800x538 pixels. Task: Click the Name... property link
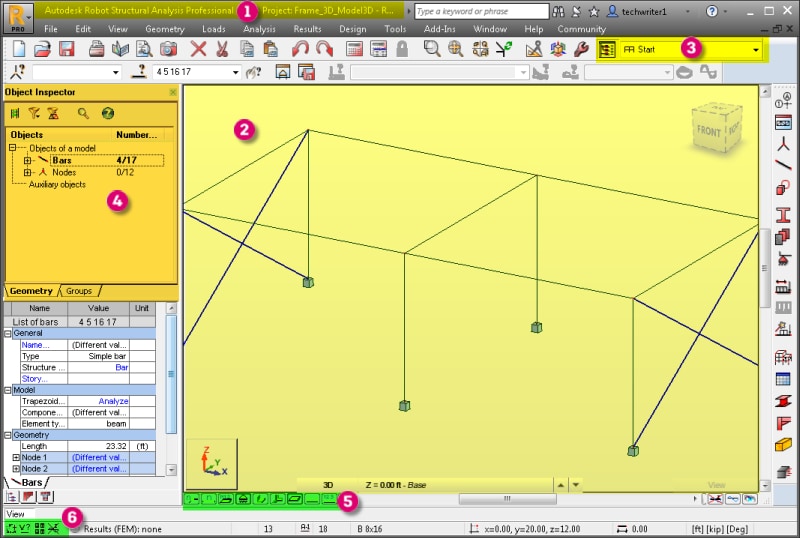pos(35,345)
